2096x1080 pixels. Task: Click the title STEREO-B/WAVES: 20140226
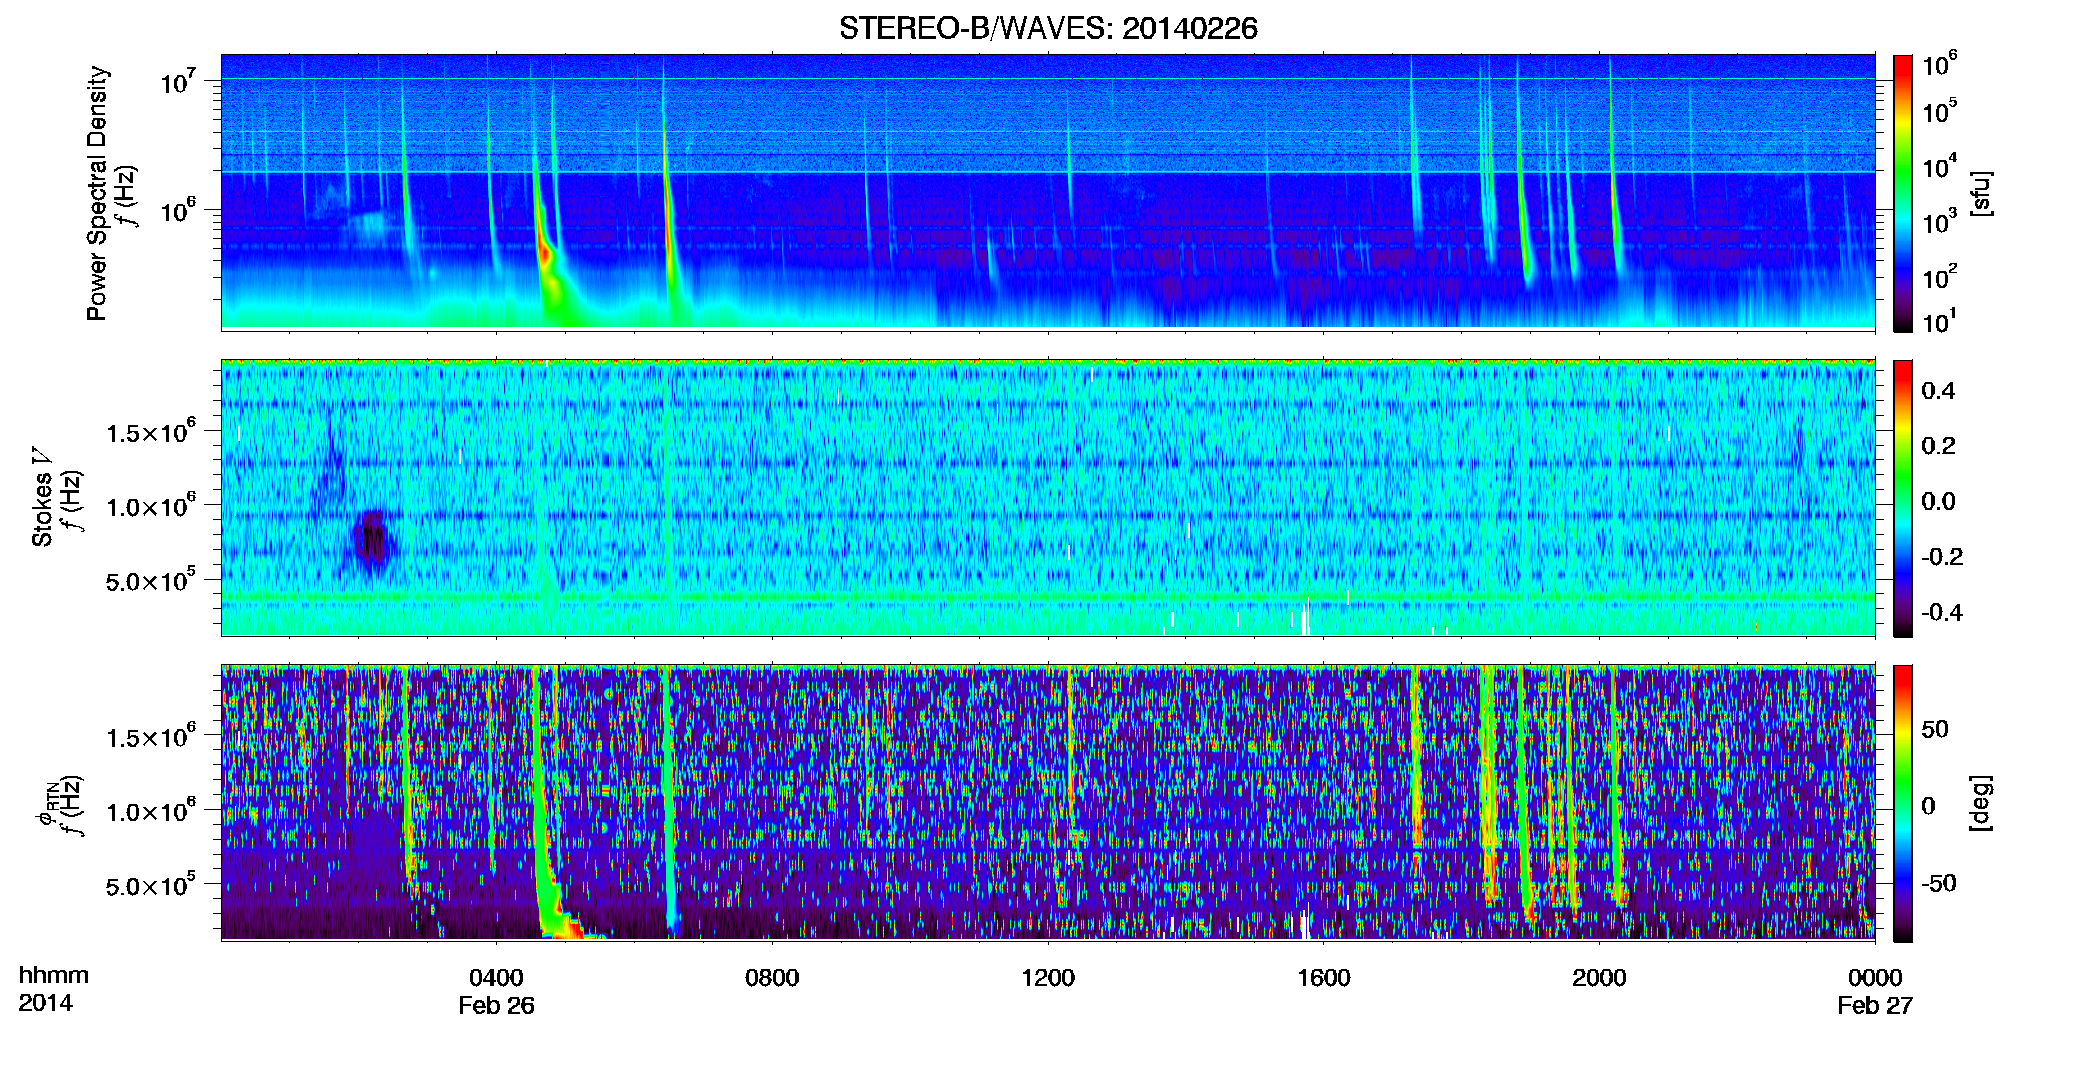(x=1048, y=28)
